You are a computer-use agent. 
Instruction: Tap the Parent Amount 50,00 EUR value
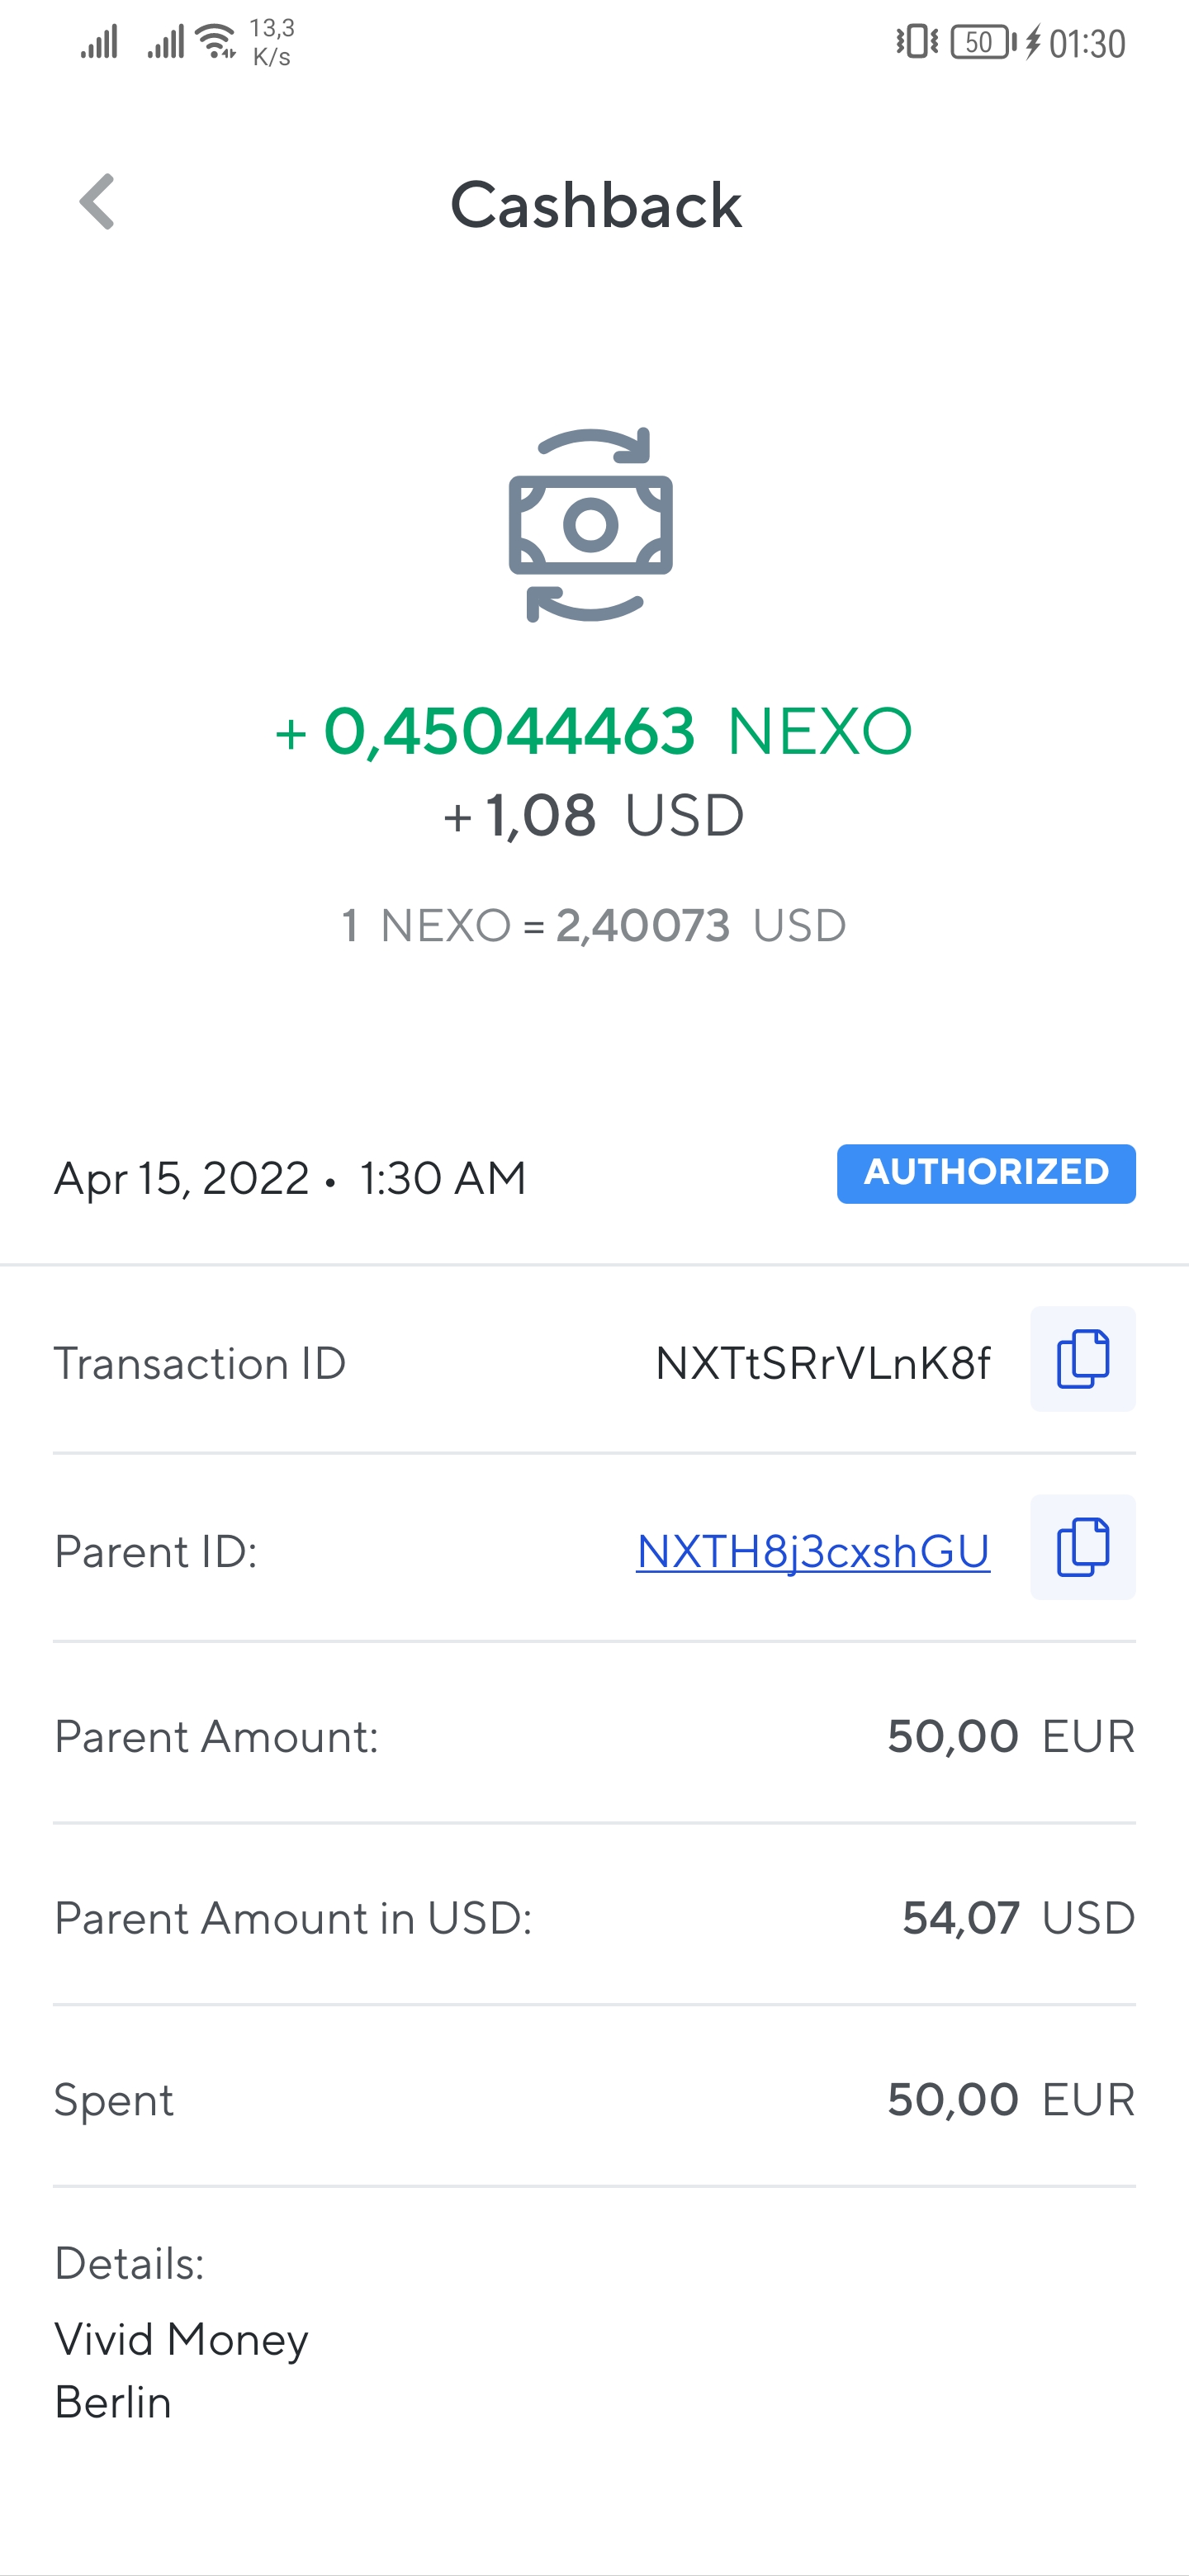1010,1737
